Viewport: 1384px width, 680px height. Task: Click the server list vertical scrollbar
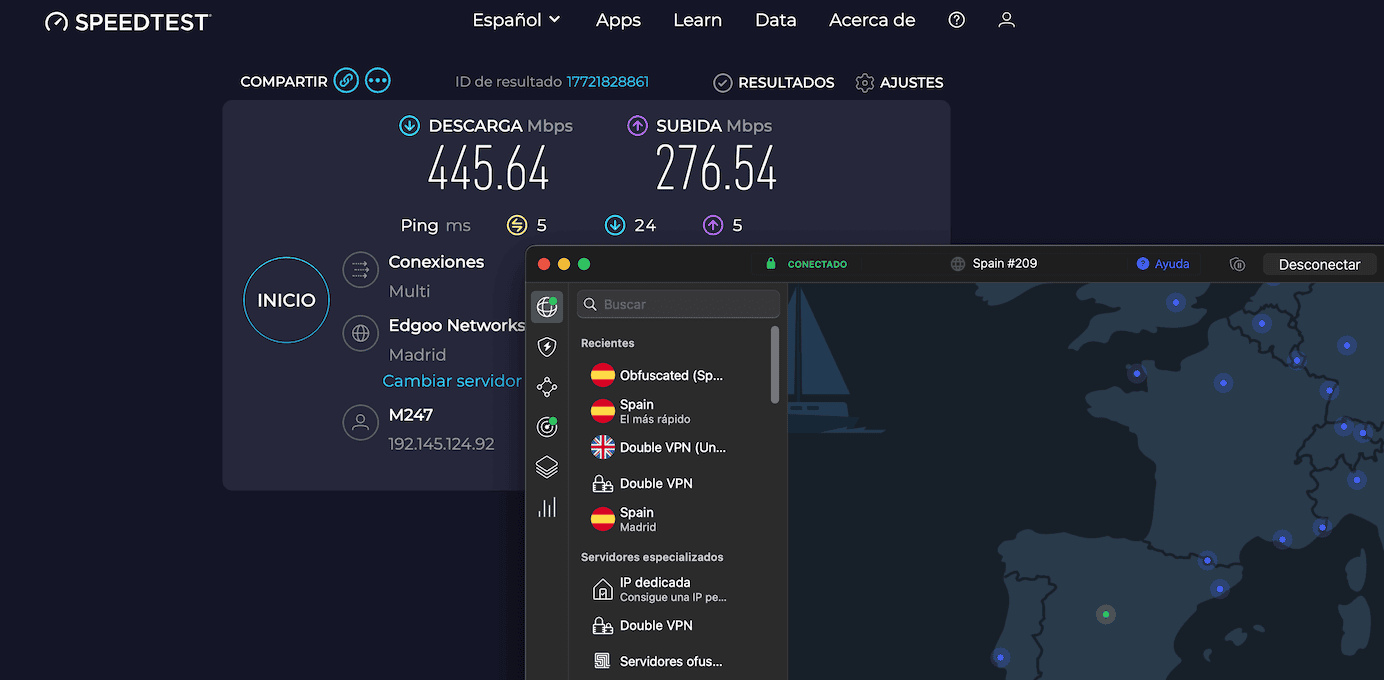click(775, 365)
